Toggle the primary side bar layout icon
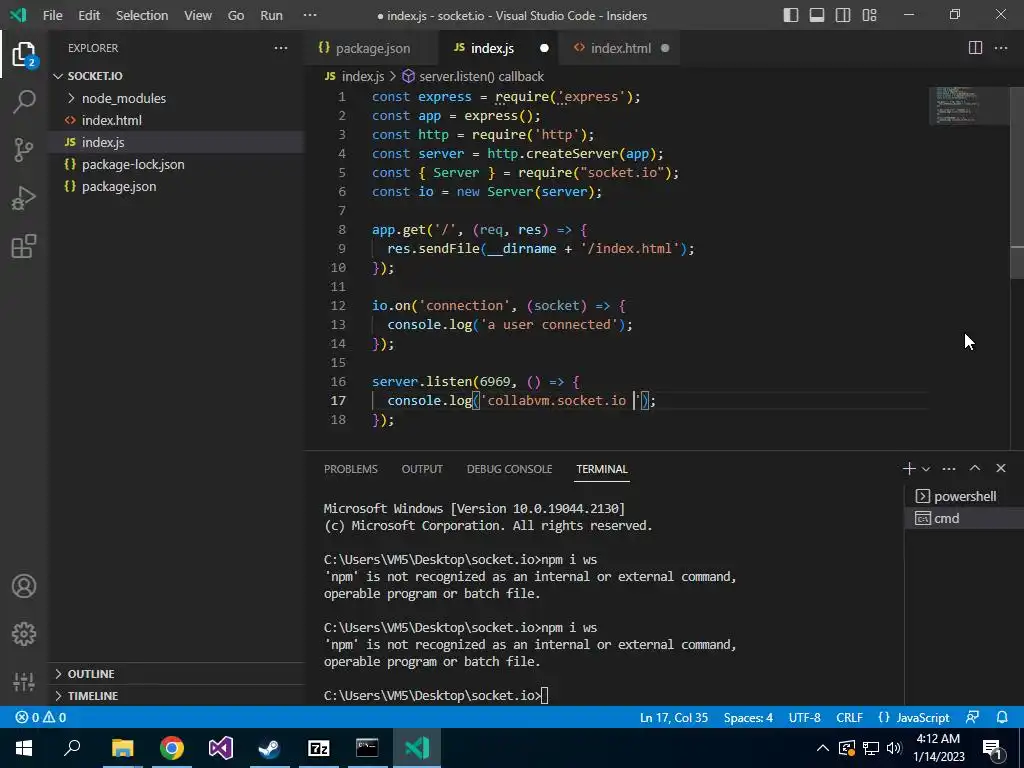 pos(790,15)
